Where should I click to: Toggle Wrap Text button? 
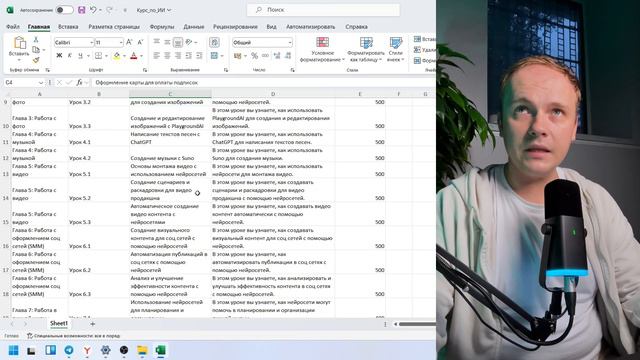[214, 42]
